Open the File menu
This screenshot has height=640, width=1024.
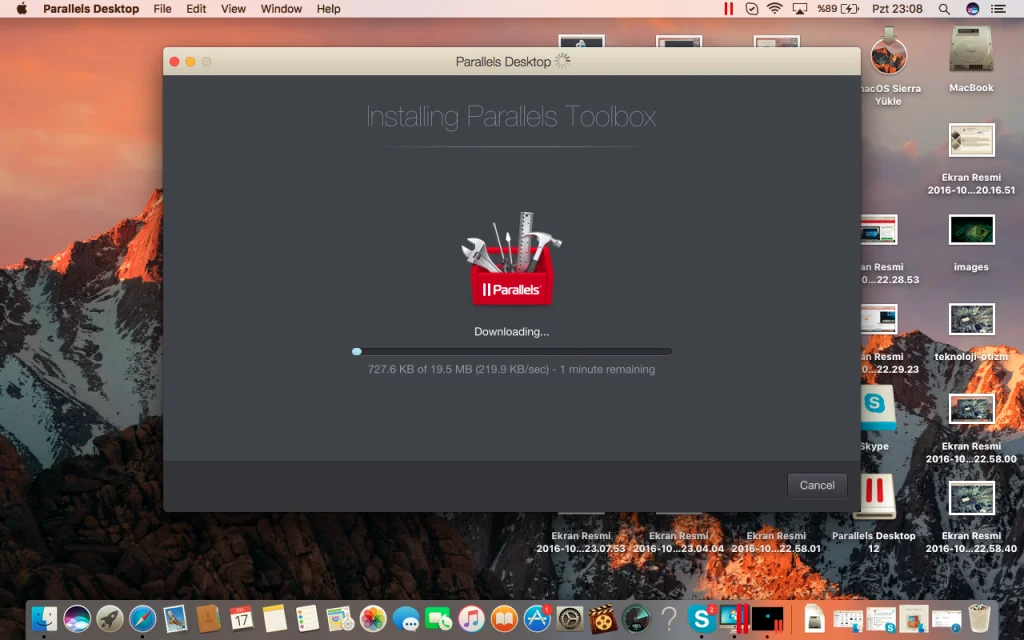(x=162, y=9)
